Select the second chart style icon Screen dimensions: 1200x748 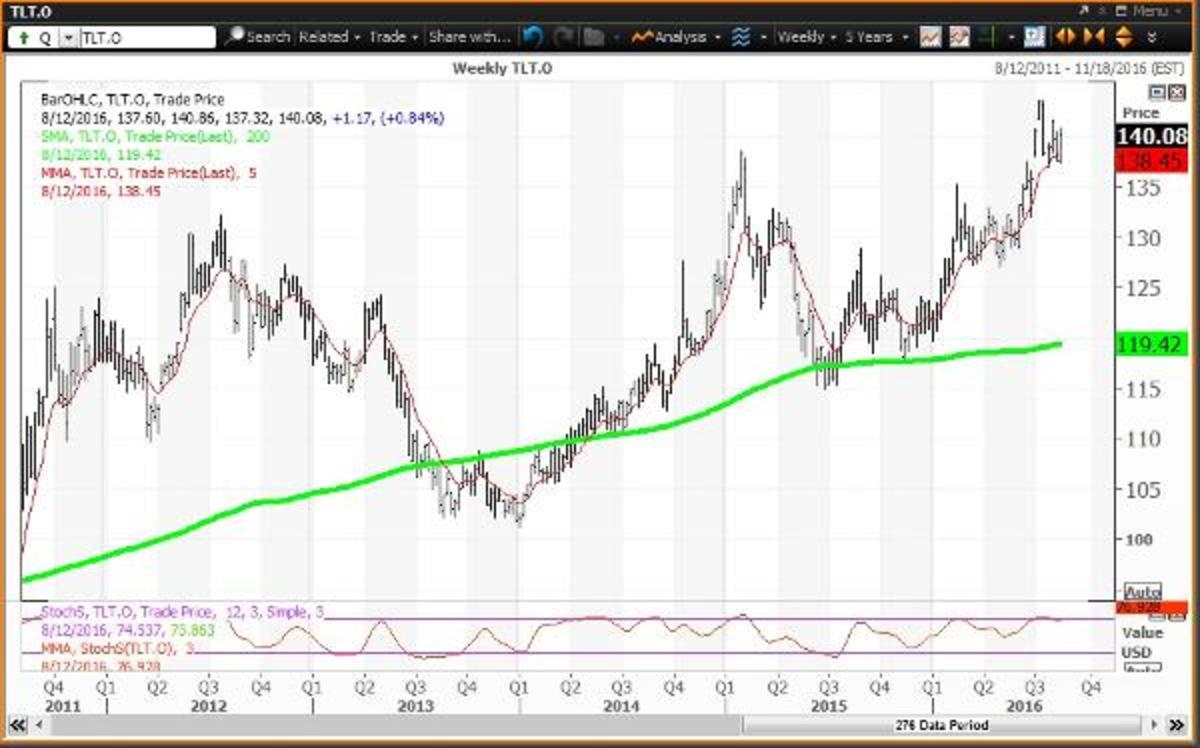tap(960, 37)
